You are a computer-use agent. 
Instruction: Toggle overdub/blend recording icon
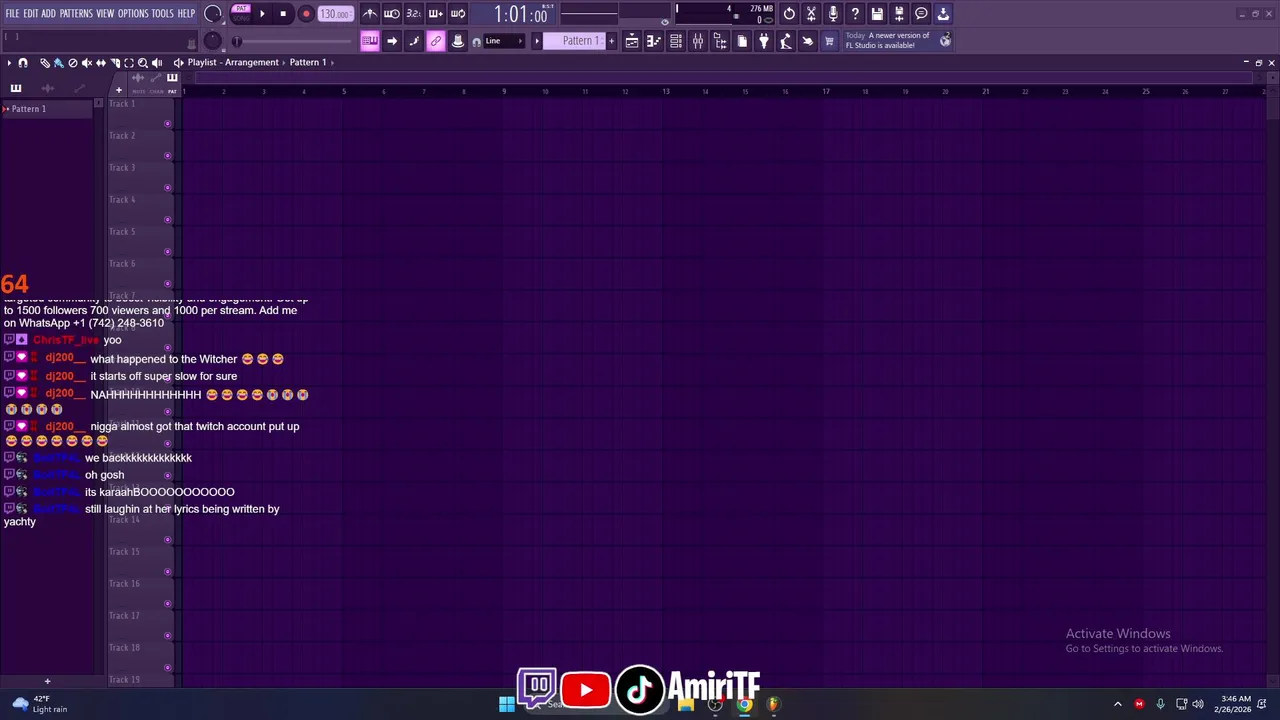click(x=436, y=14)
